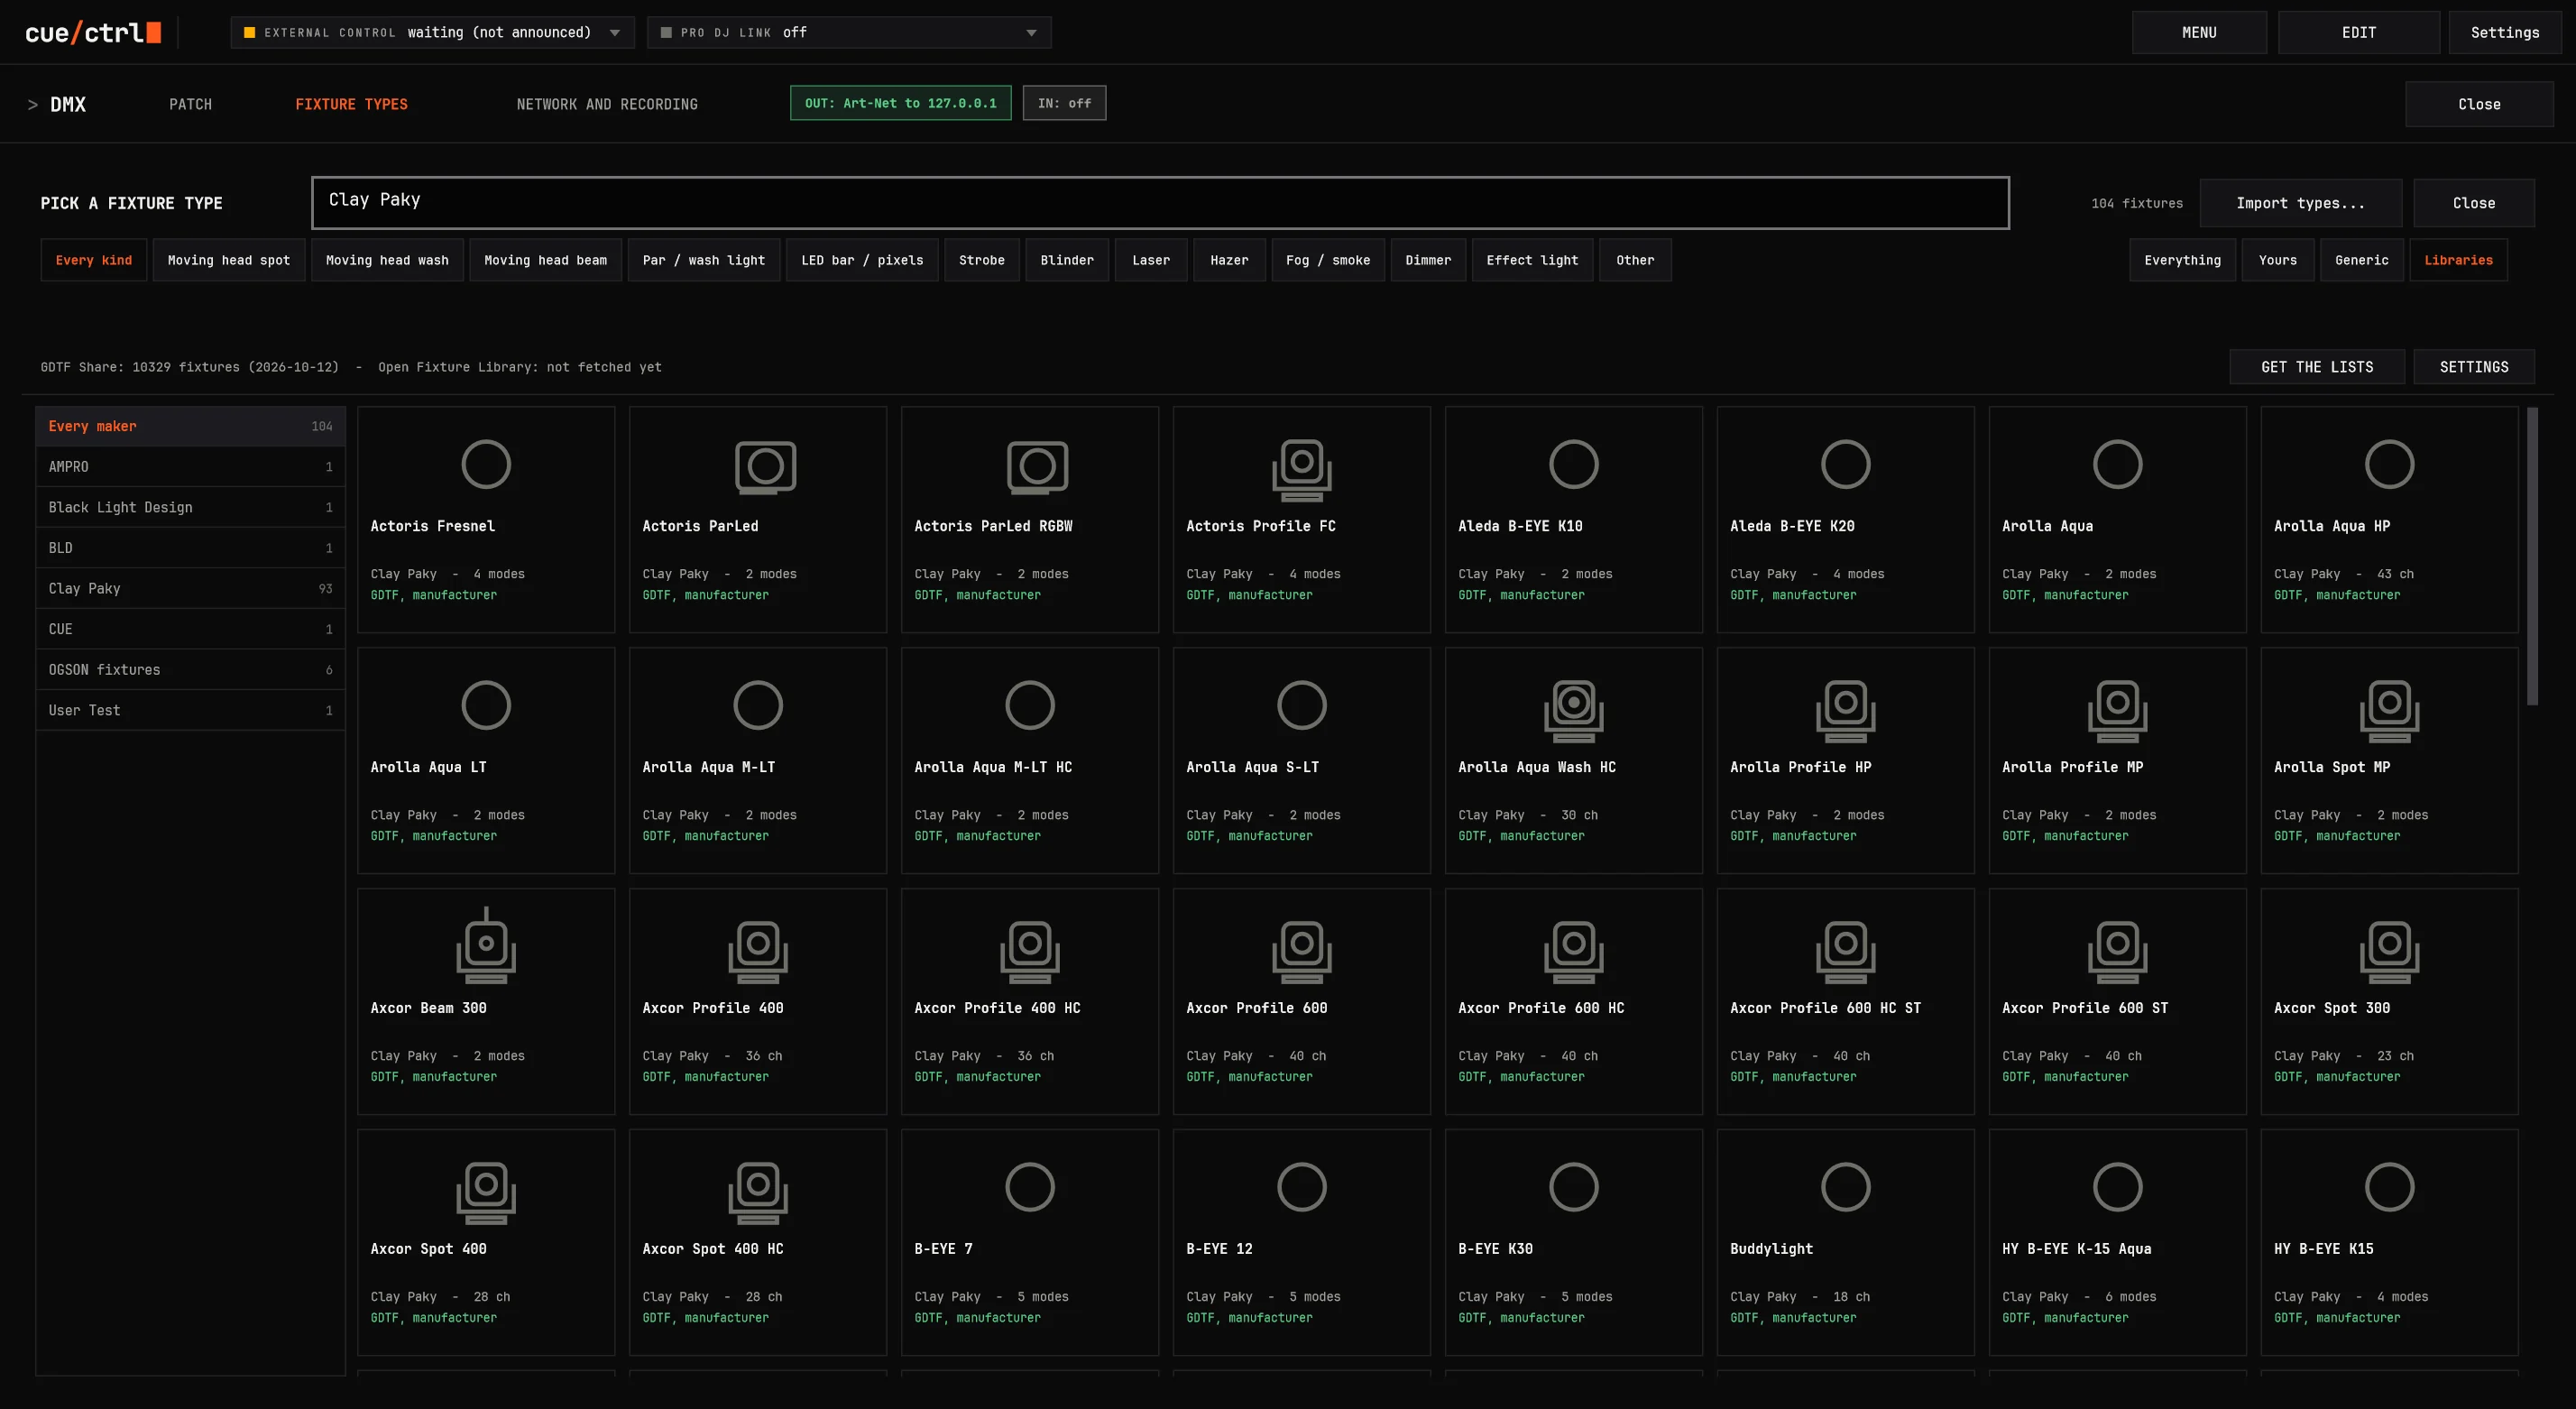
Task: Click Import types button
Action: click(2300, 203)
